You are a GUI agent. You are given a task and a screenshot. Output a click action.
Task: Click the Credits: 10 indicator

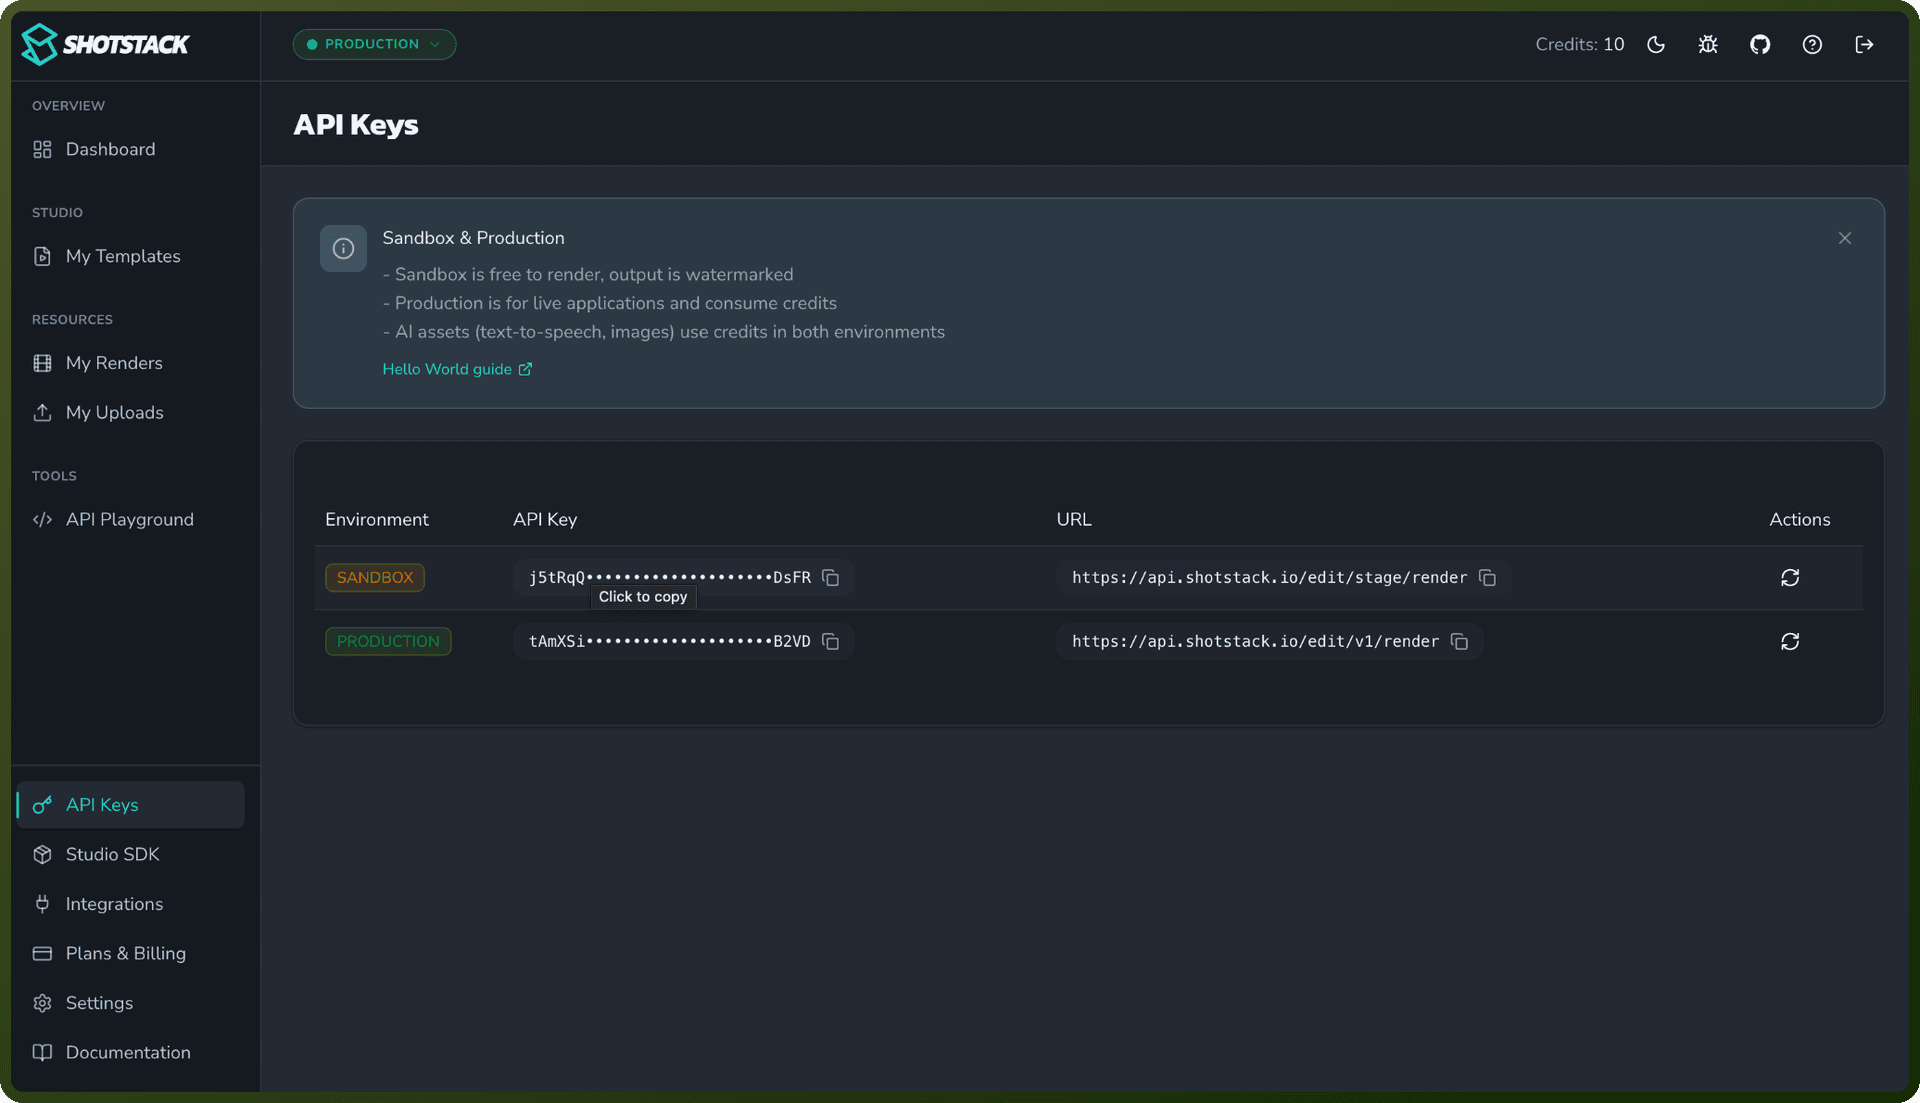pos(1580,44)
